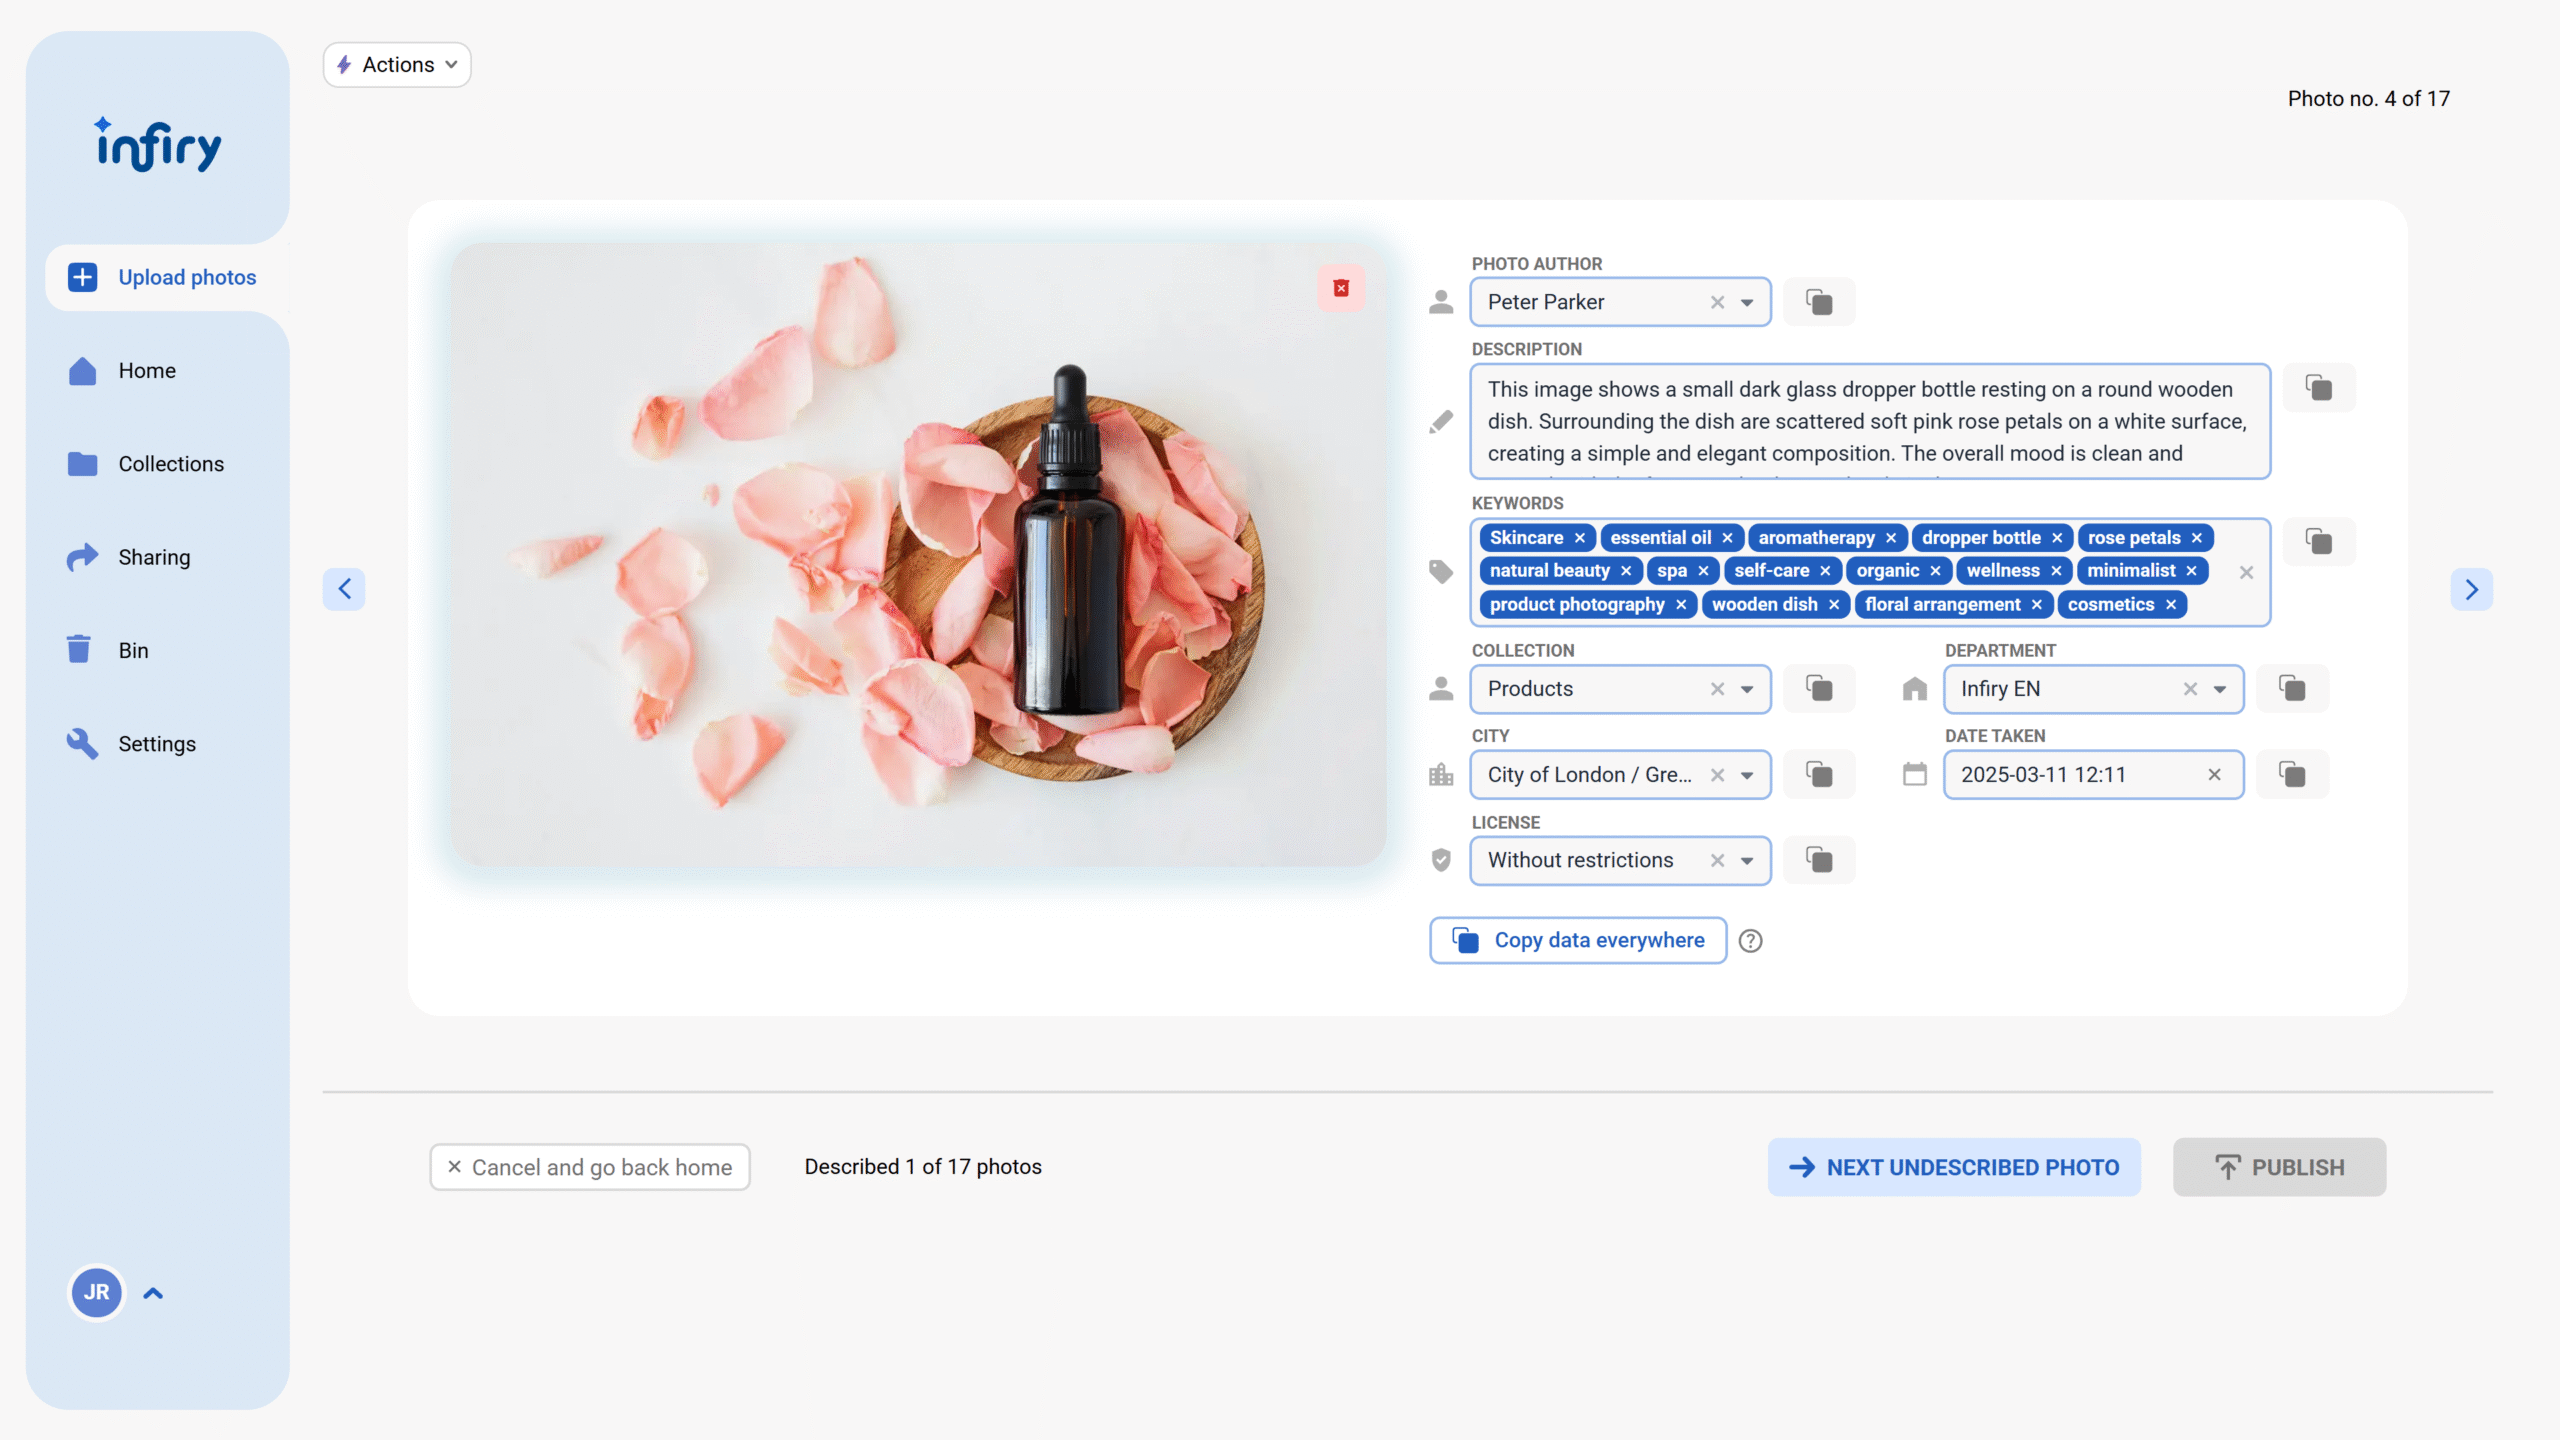Copy keywords using the copy icon
The width and height of the screenshot is (2560, 1440).
click(2319, 542)
